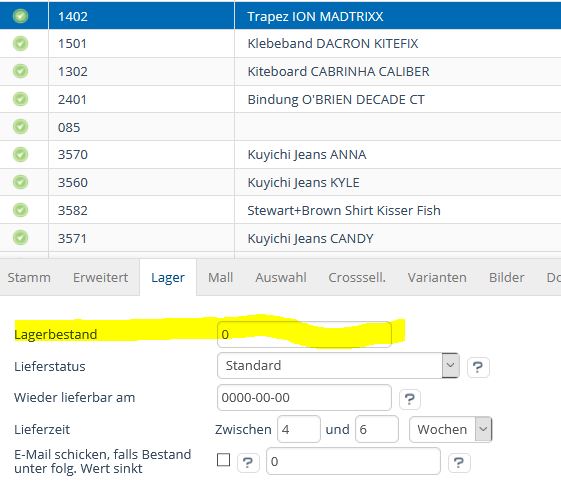Click green status icon for article 085
This screenshot has height=485, width=561.
tap(20, 126)
